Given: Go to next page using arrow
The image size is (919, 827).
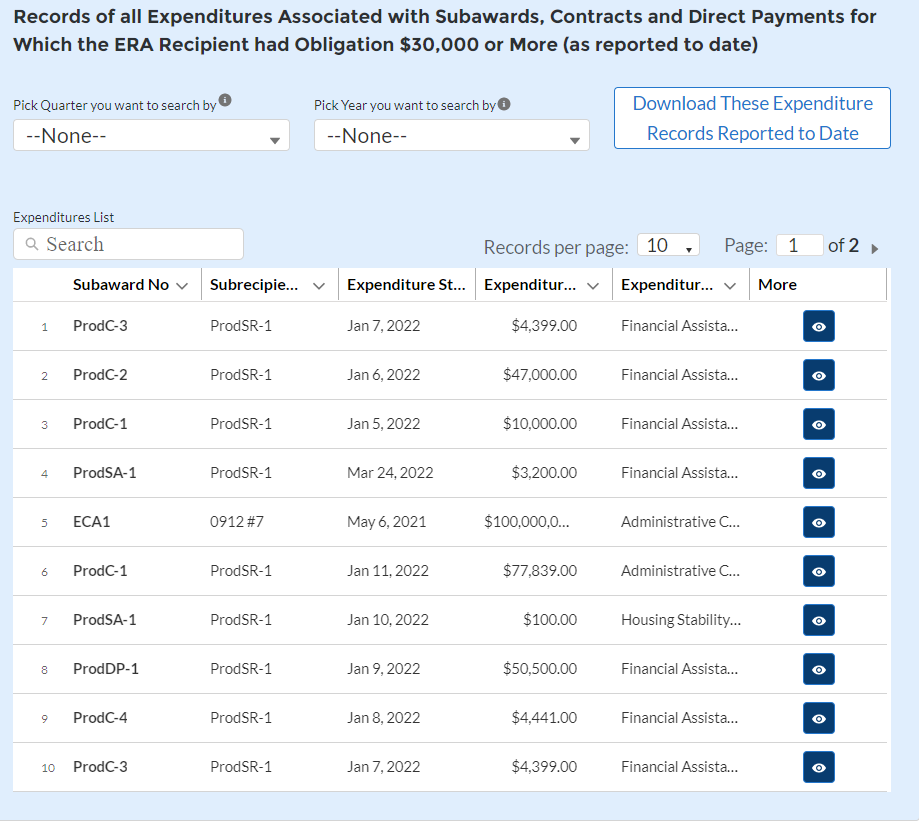Looking at the screenshot, I should [875, 248].
